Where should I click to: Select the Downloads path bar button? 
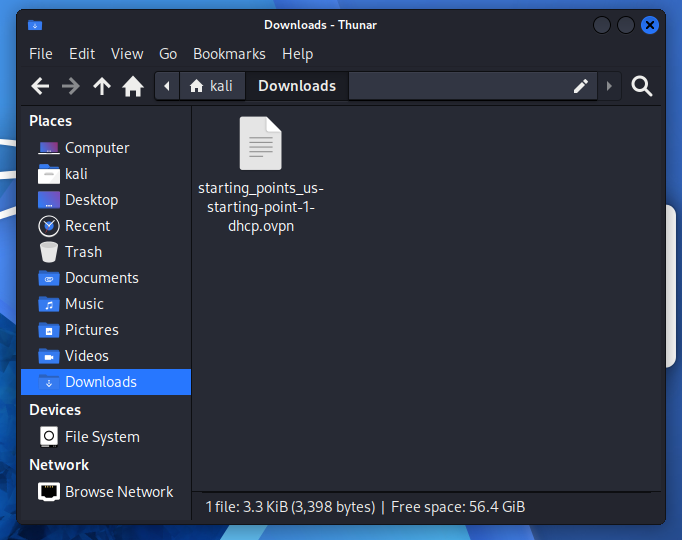coord(297,86)
